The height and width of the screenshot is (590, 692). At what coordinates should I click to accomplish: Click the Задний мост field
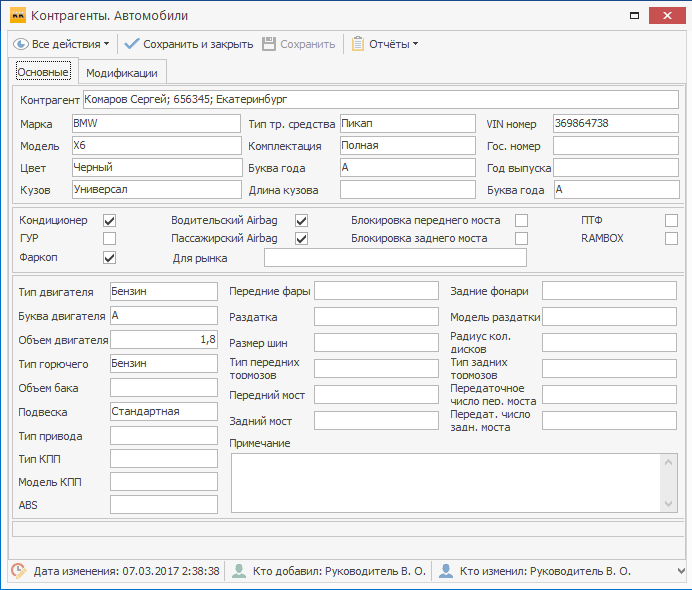(376, 421)
